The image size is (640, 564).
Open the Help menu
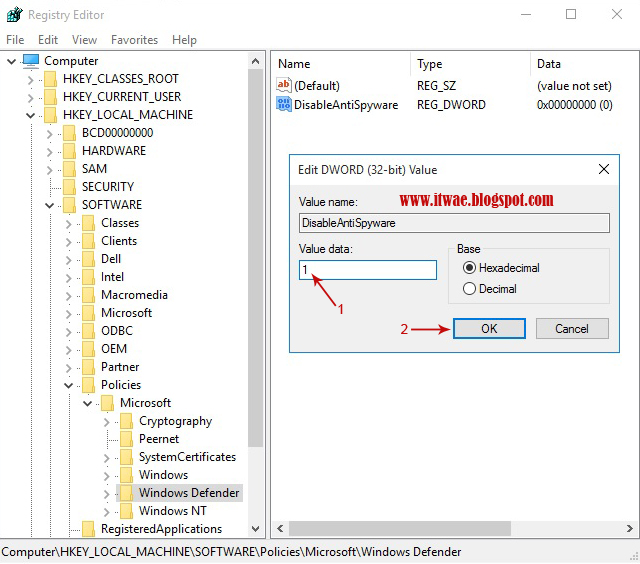[184, 40]
